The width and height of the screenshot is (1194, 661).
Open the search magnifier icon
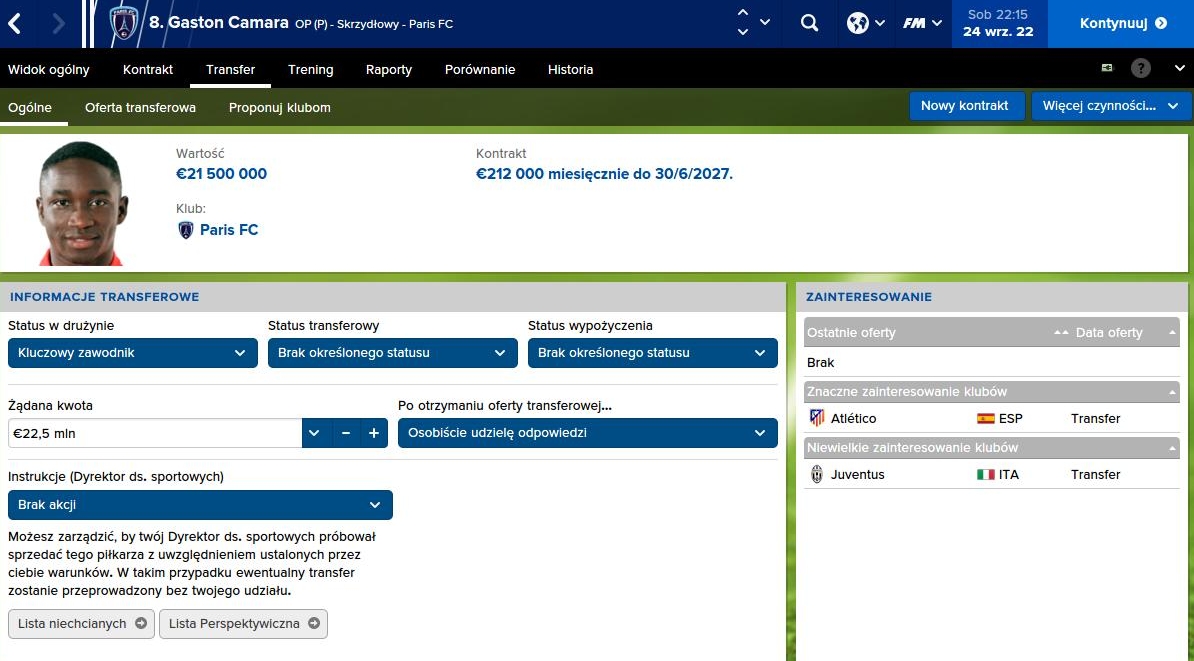(x=810, y=24)
